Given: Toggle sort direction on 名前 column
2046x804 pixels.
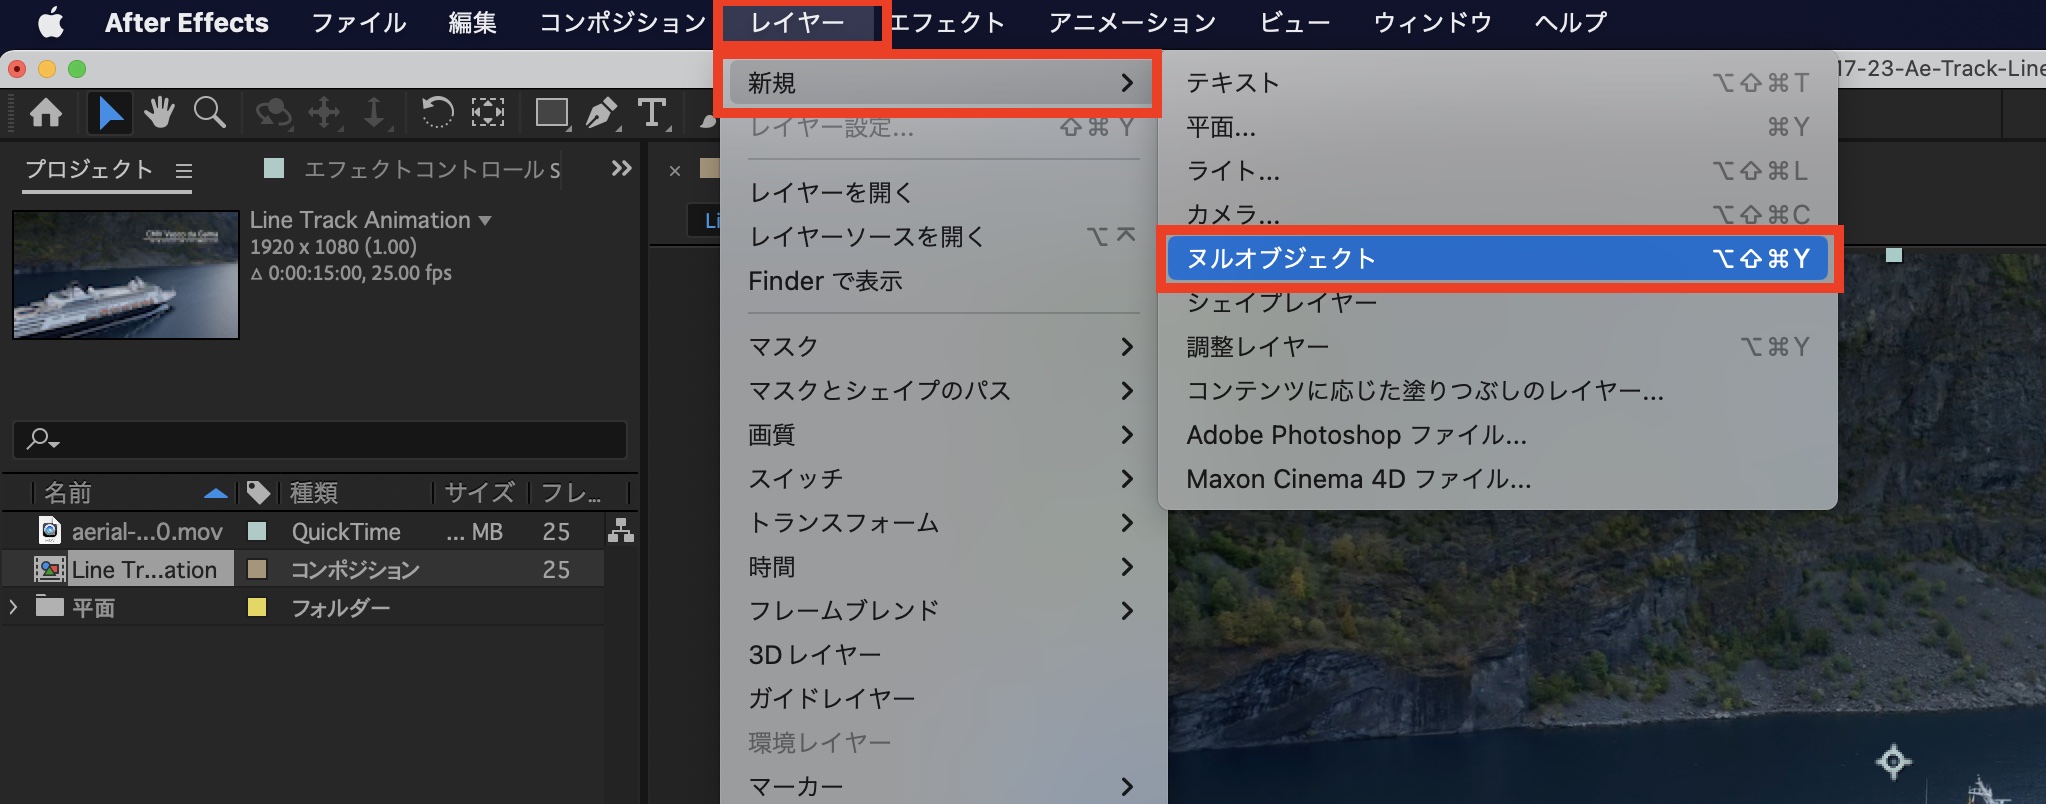Looking at the screenshot, I should coord(215,493).
